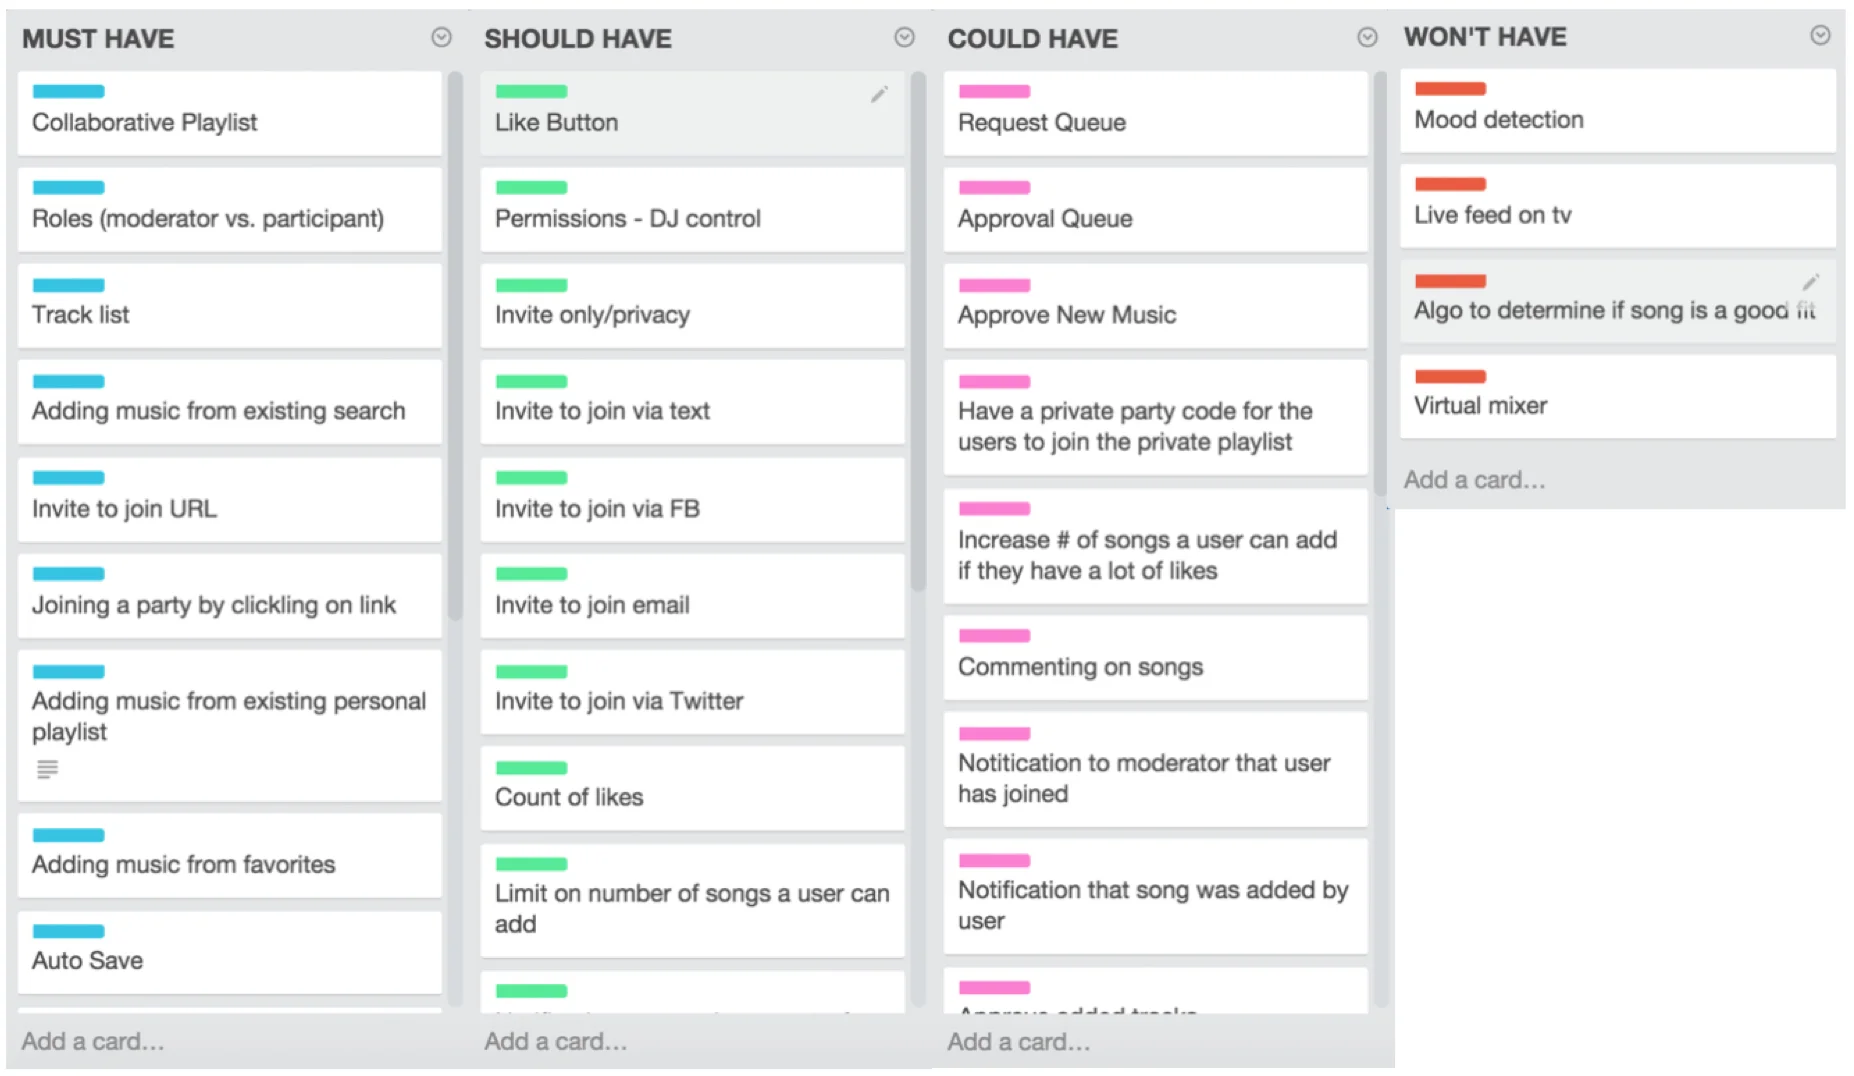Add a card to WON'T HAVE list
1854x1076 pixels.
point(1474,480)
